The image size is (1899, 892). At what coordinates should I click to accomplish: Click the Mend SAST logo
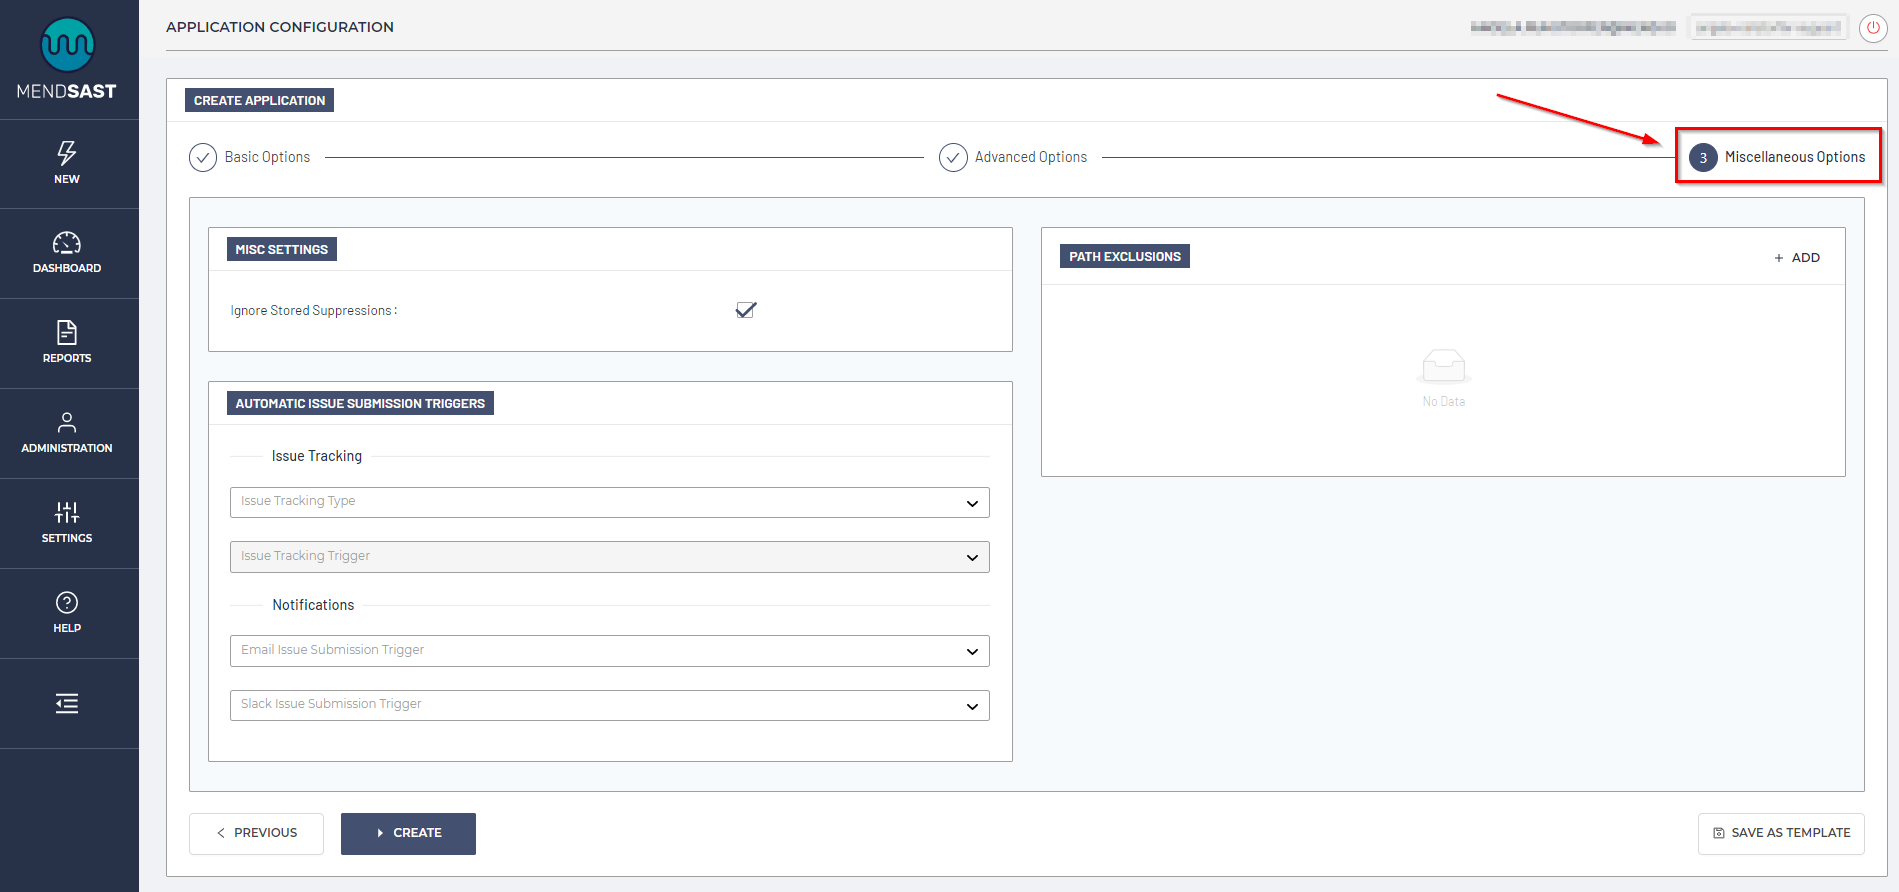[67, 59]
